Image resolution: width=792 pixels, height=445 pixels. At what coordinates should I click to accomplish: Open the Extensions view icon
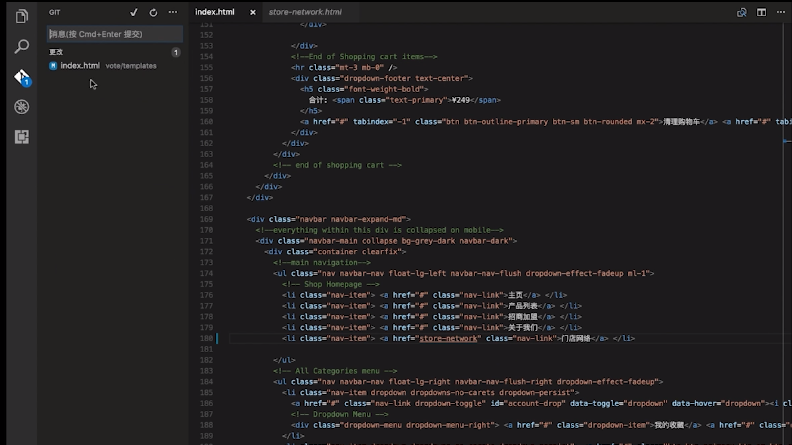[x=21, y=137]
